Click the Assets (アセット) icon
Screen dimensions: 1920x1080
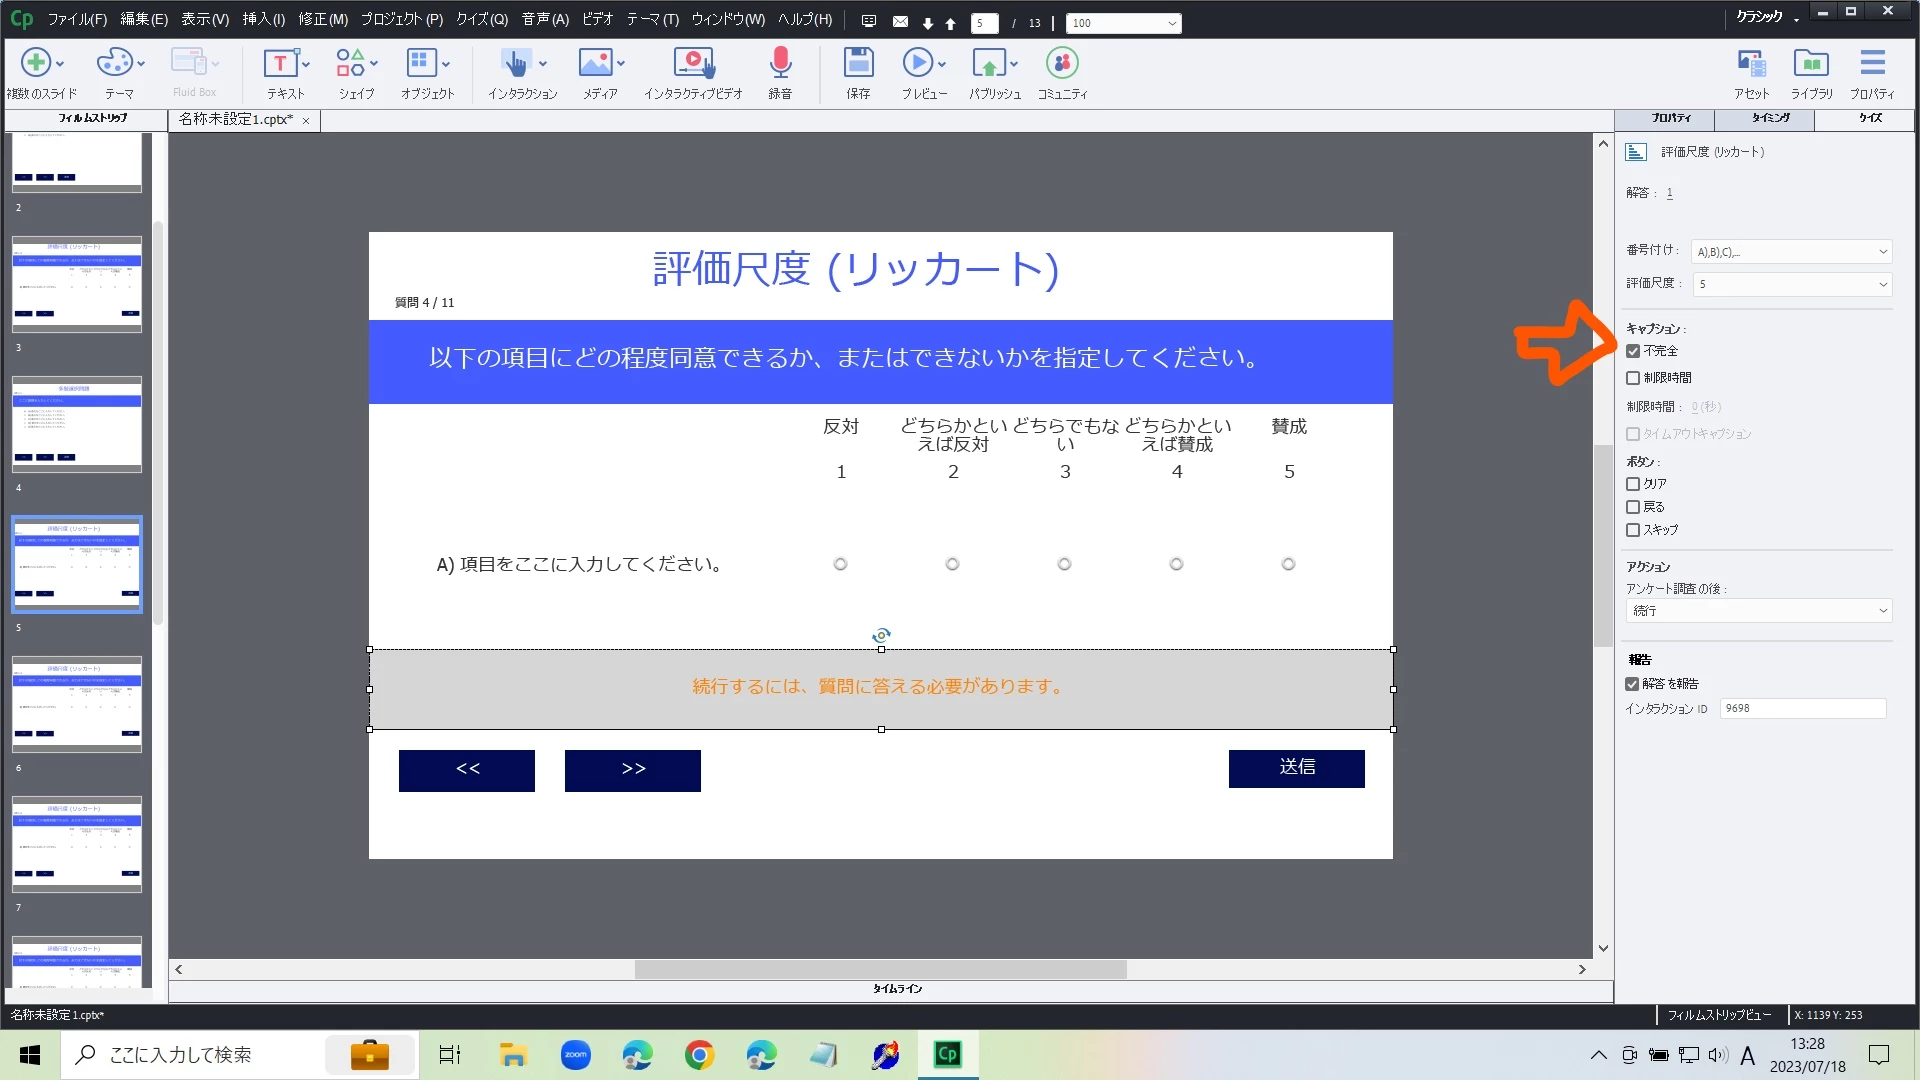pos(1751,64)
